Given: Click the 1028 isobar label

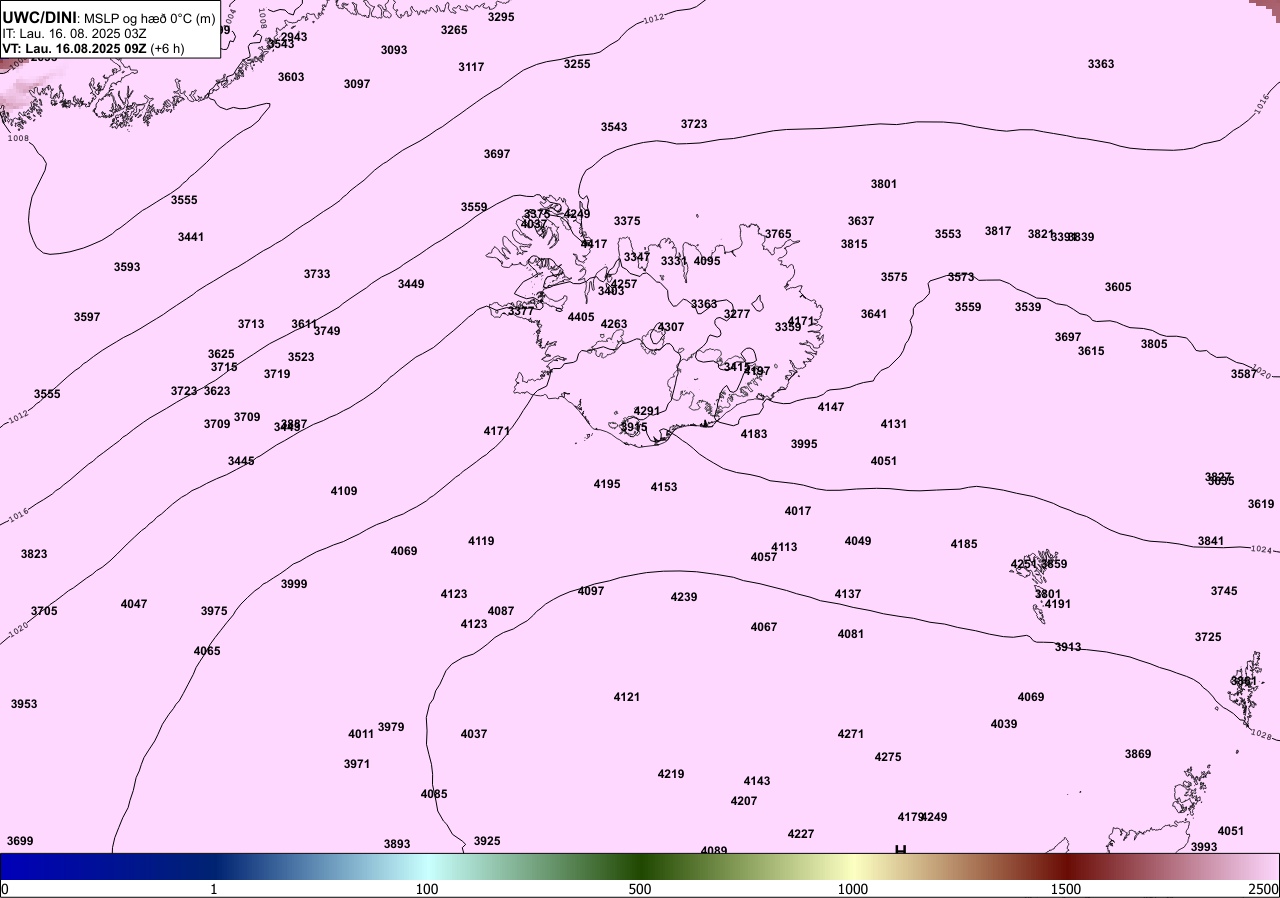Looking at the screenshot, I should 1261,735.
